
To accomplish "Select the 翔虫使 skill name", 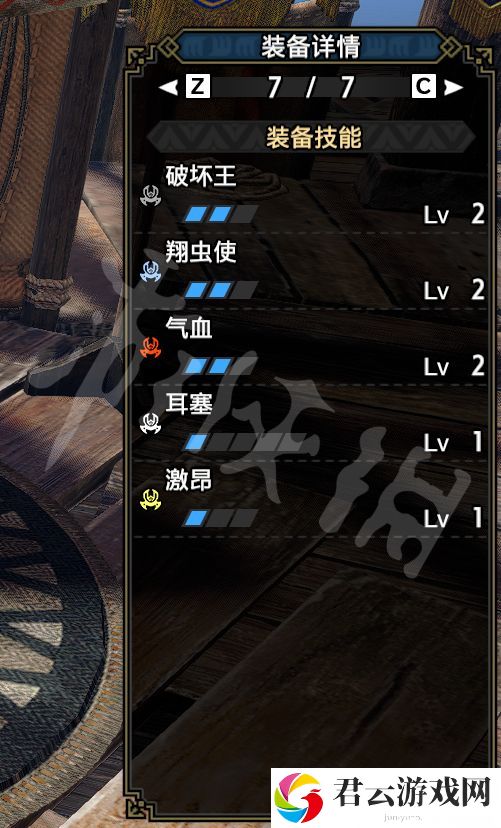I will pos(201,252).
